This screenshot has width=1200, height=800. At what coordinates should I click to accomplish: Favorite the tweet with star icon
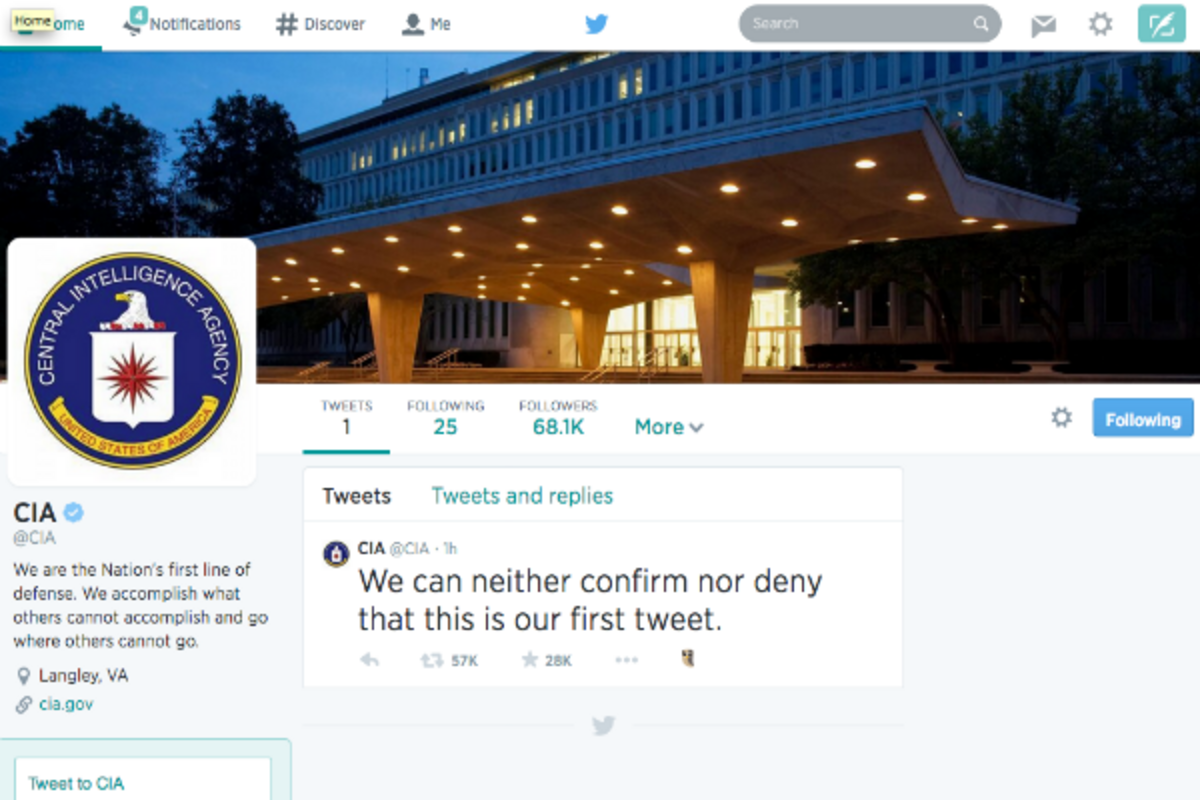[x=529, y=660]
